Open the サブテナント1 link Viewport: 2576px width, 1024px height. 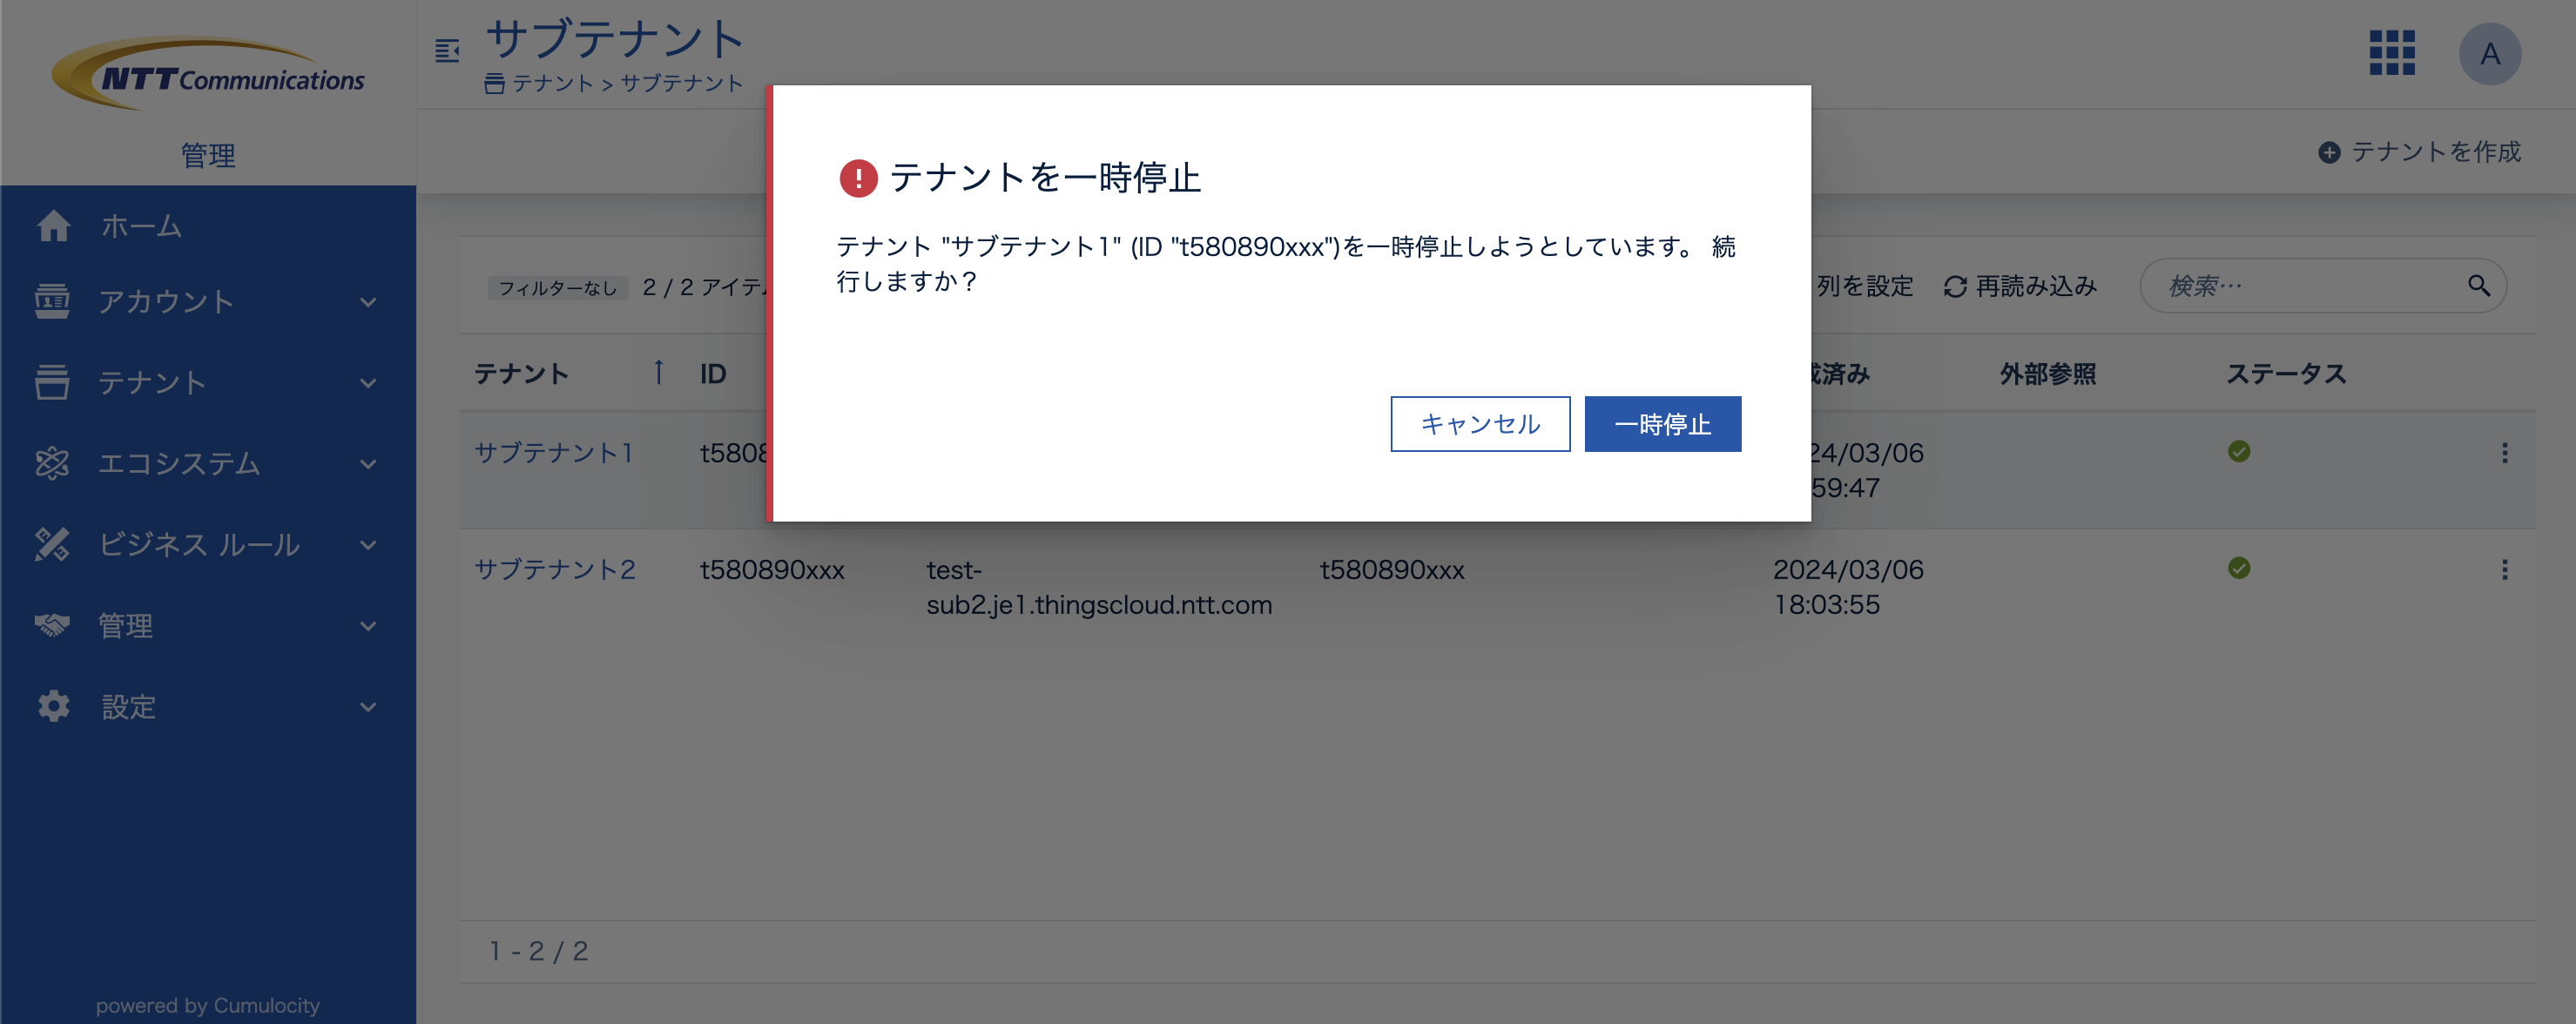pos(553,453)
